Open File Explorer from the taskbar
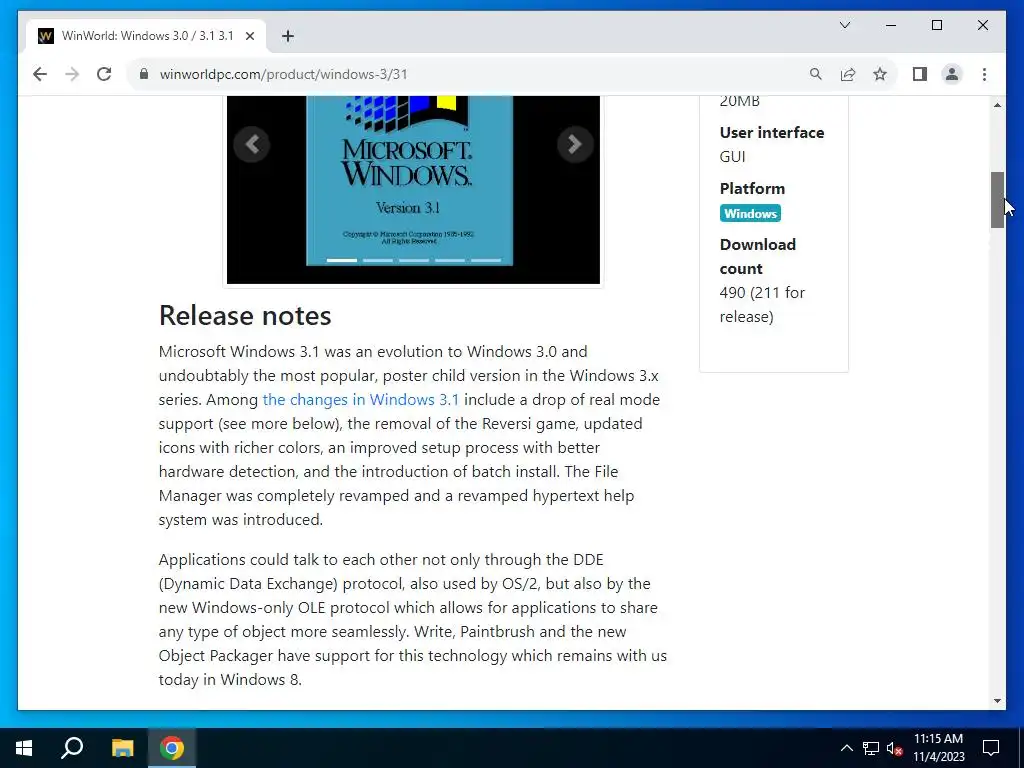The image size is (1024, 768). click(x=122, y=748)
